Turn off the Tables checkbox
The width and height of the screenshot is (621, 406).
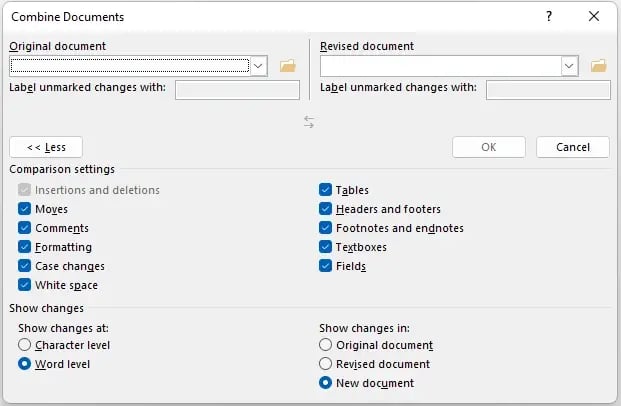(x=326, y=190)
